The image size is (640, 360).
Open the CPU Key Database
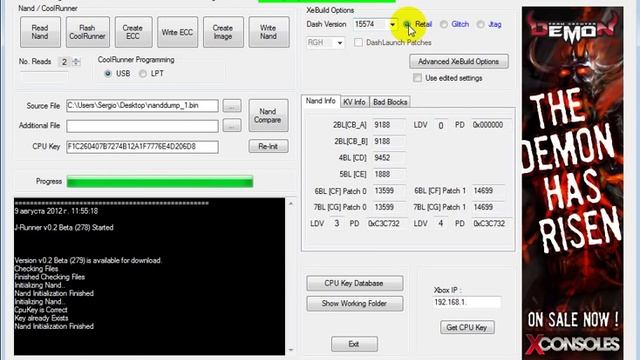pyautogui.click(x=354, y=283)
